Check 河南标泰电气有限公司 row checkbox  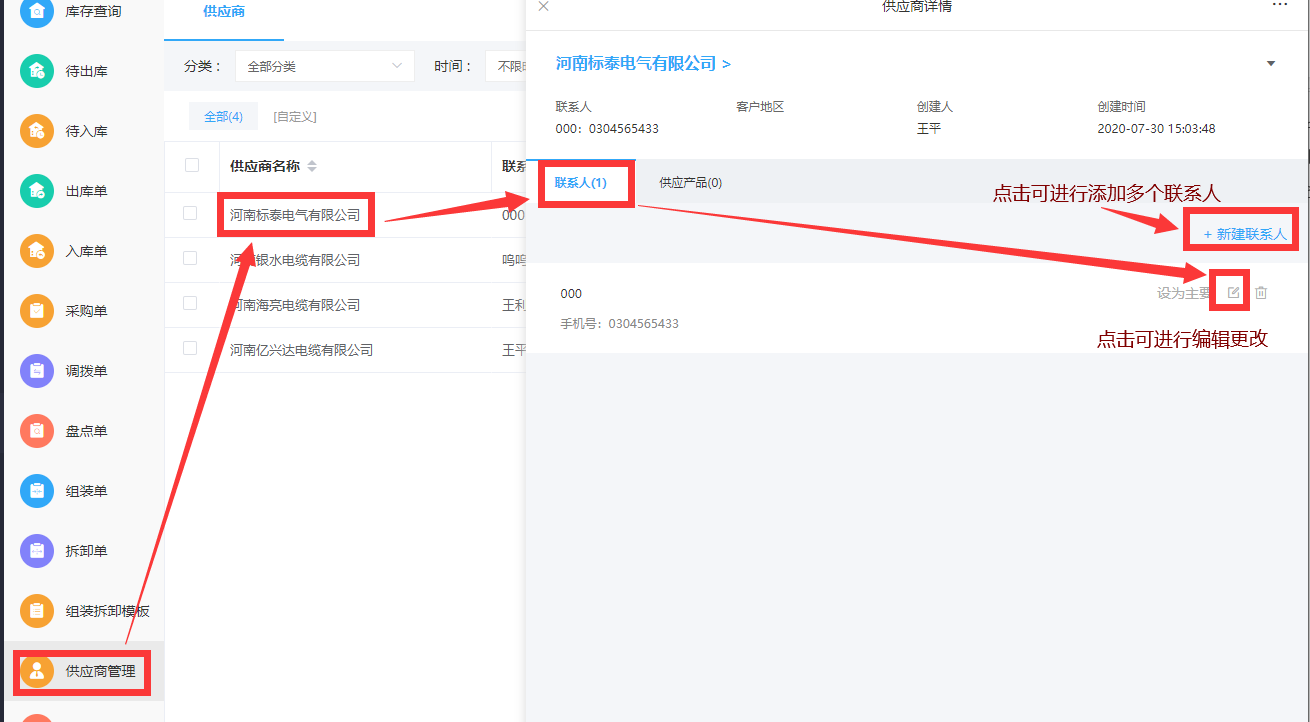[190, 213]
